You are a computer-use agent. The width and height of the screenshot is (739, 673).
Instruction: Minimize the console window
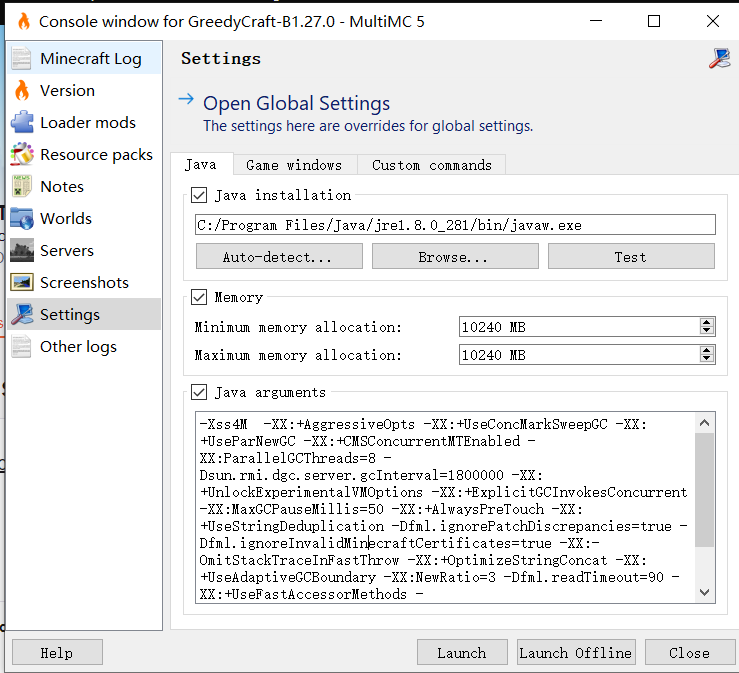[596, 21]
